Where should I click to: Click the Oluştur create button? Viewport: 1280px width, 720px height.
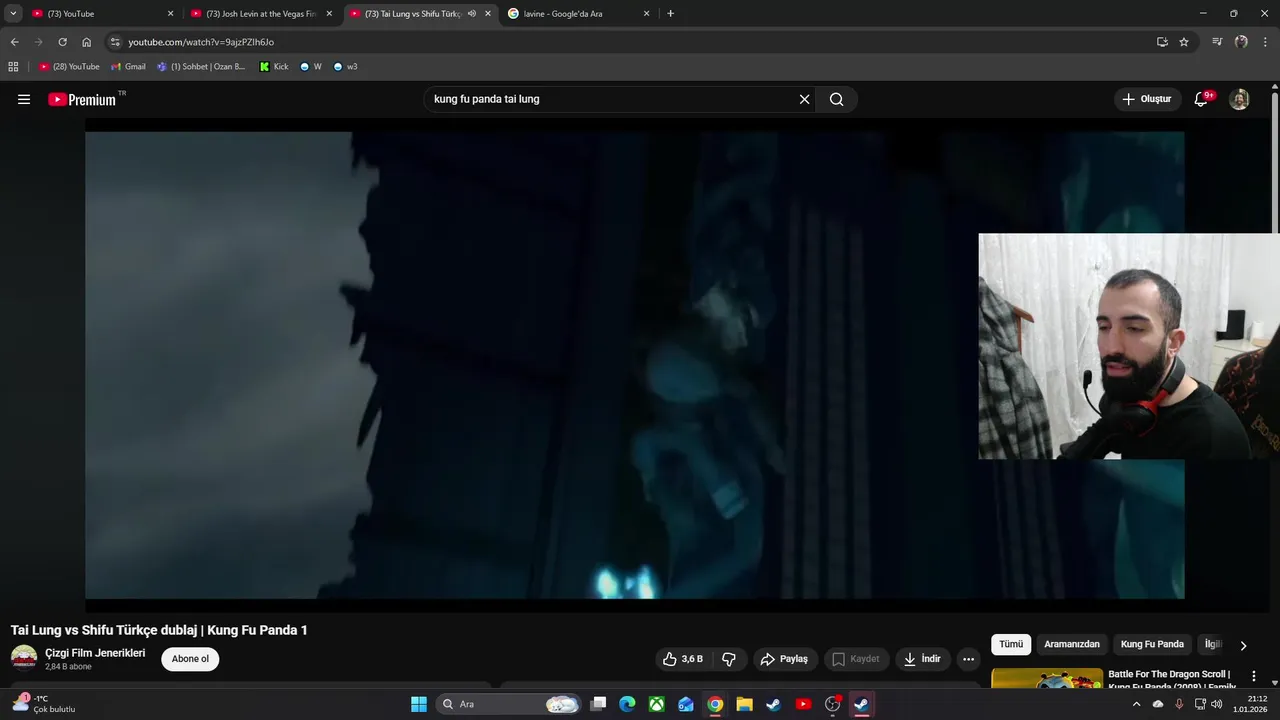tap(1146, 99)
